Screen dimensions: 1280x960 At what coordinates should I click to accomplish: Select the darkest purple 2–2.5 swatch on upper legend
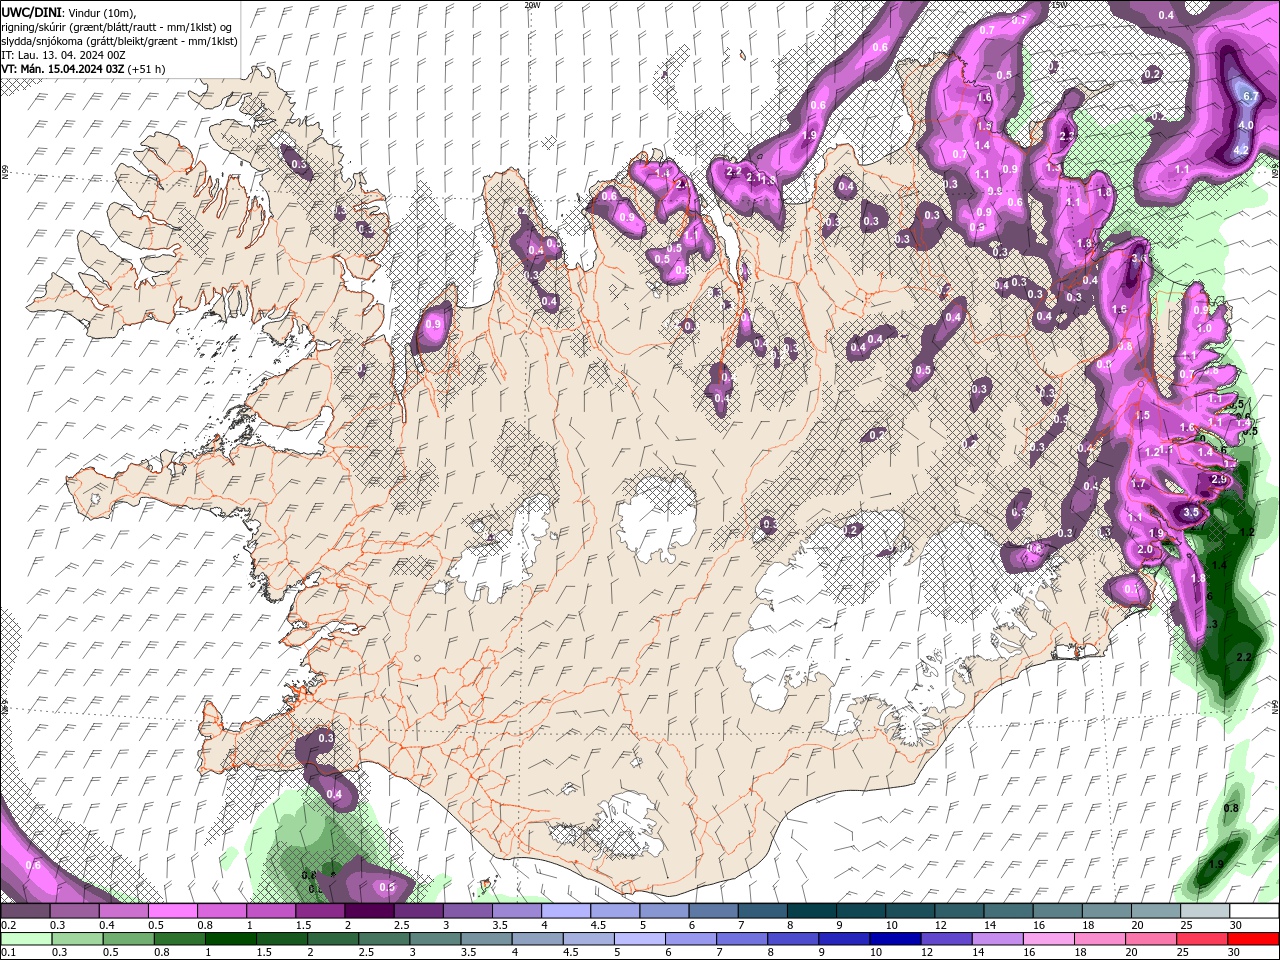[x=368, y=911]
